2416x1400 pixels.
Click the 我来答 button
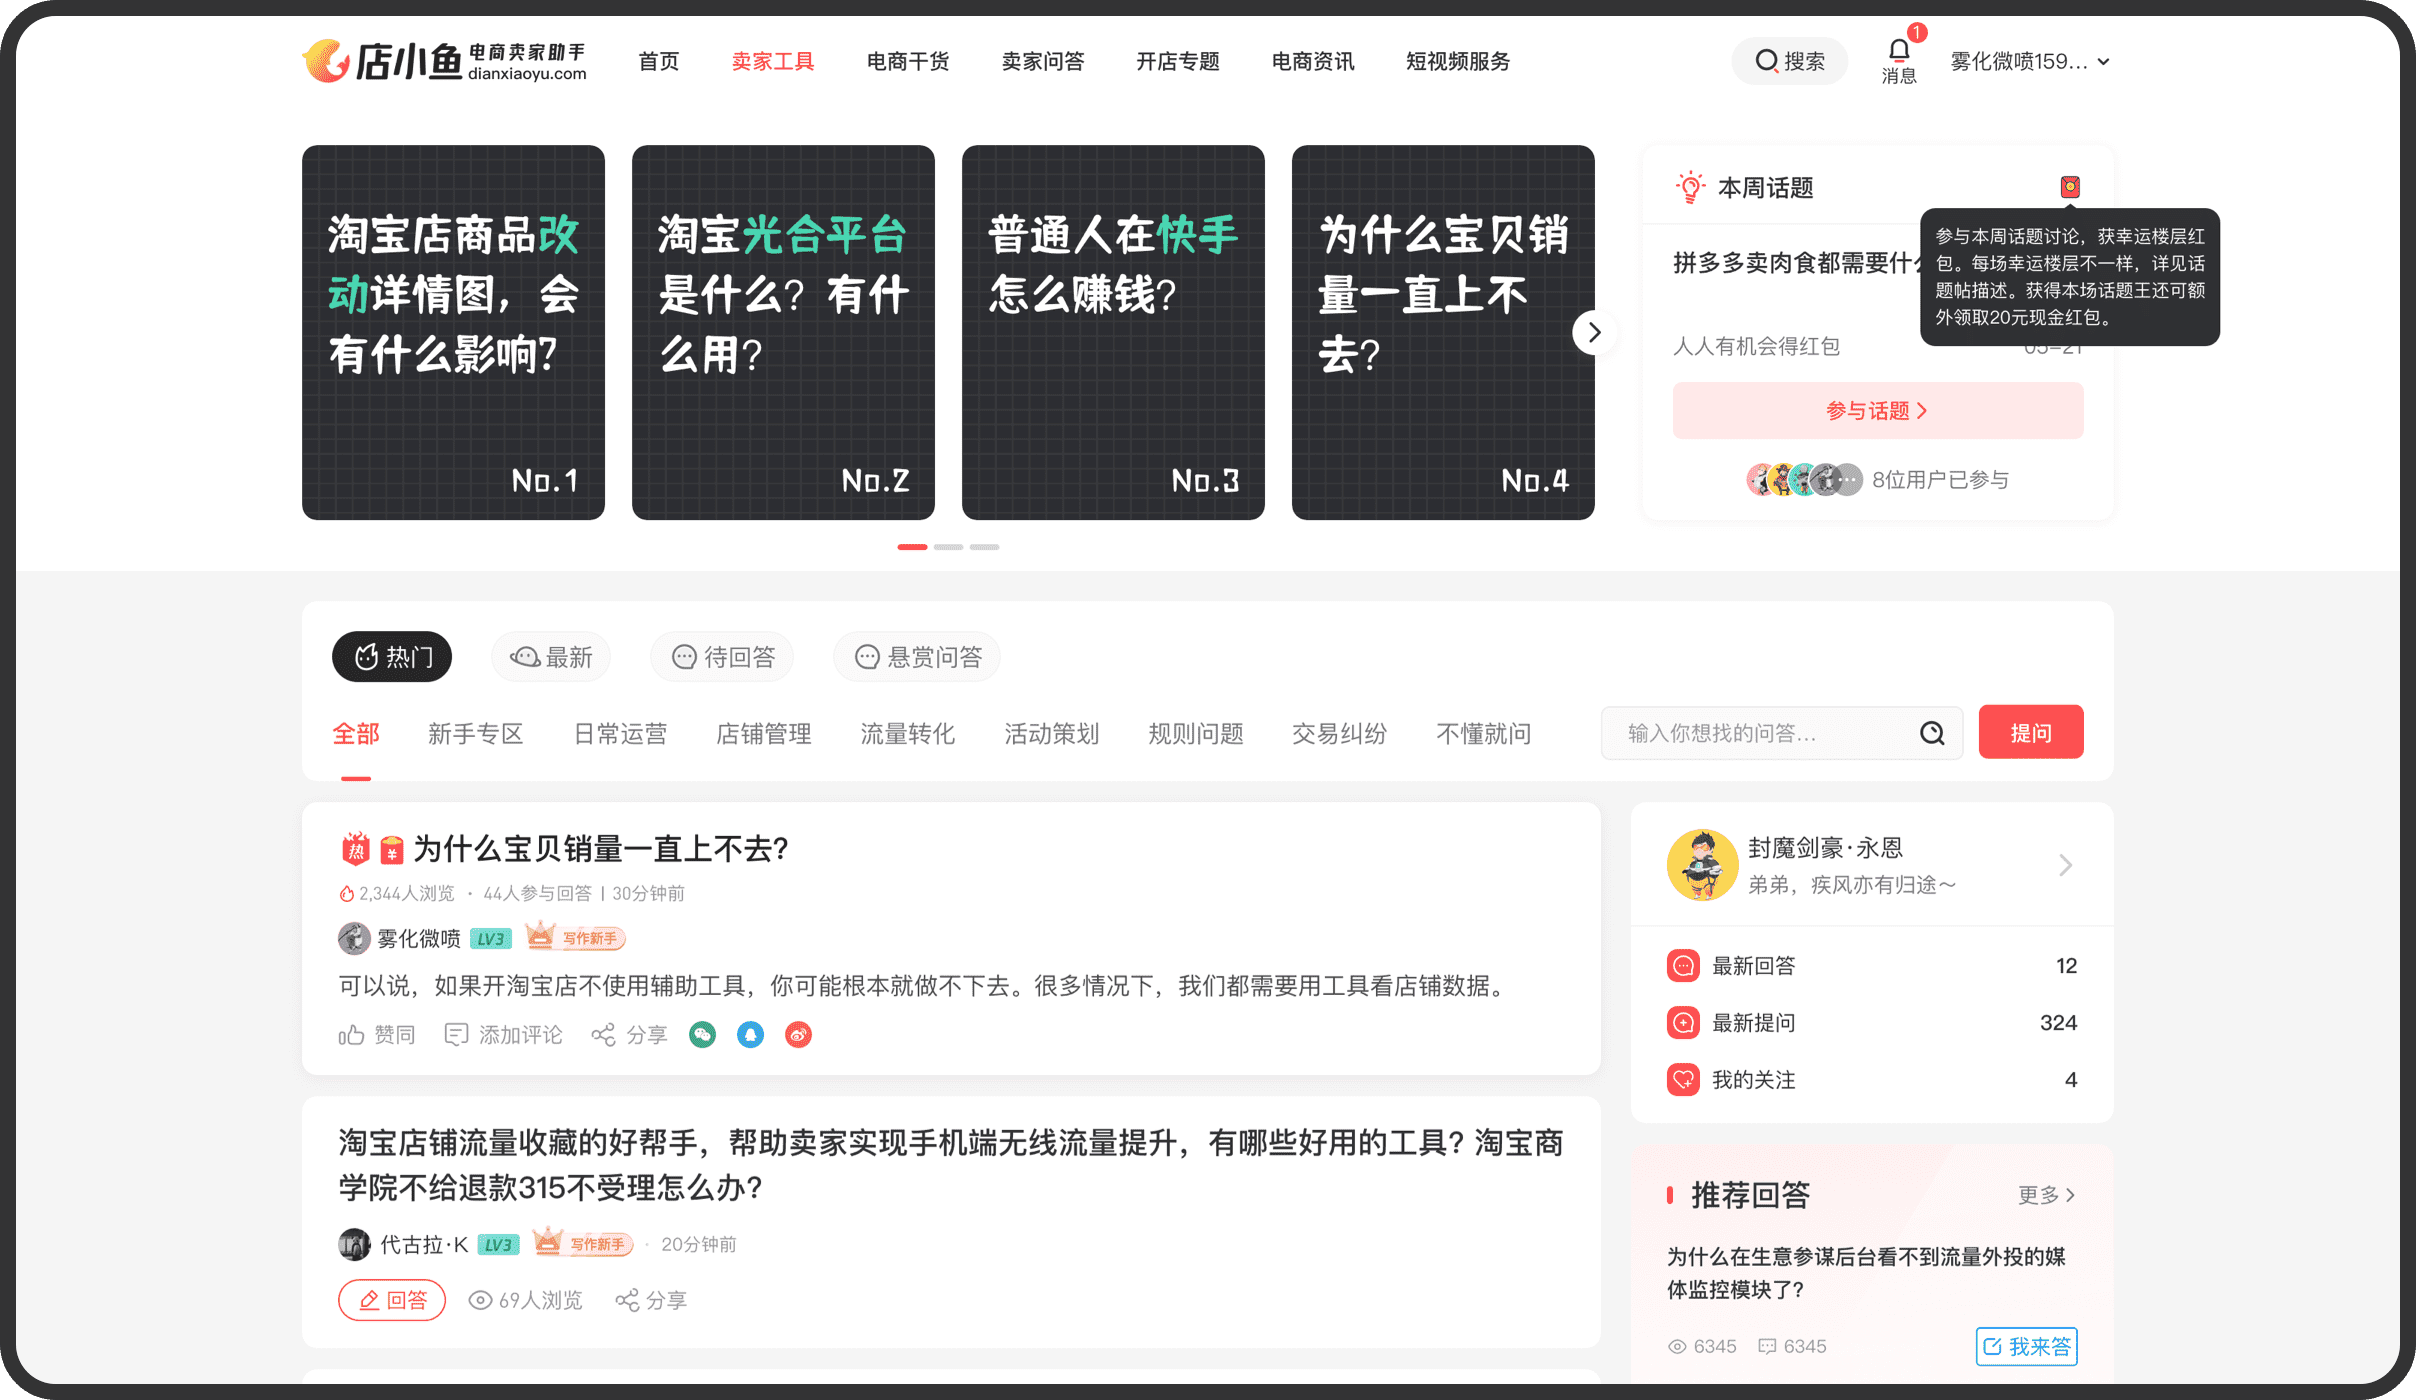click(x=2027, y=1346)
